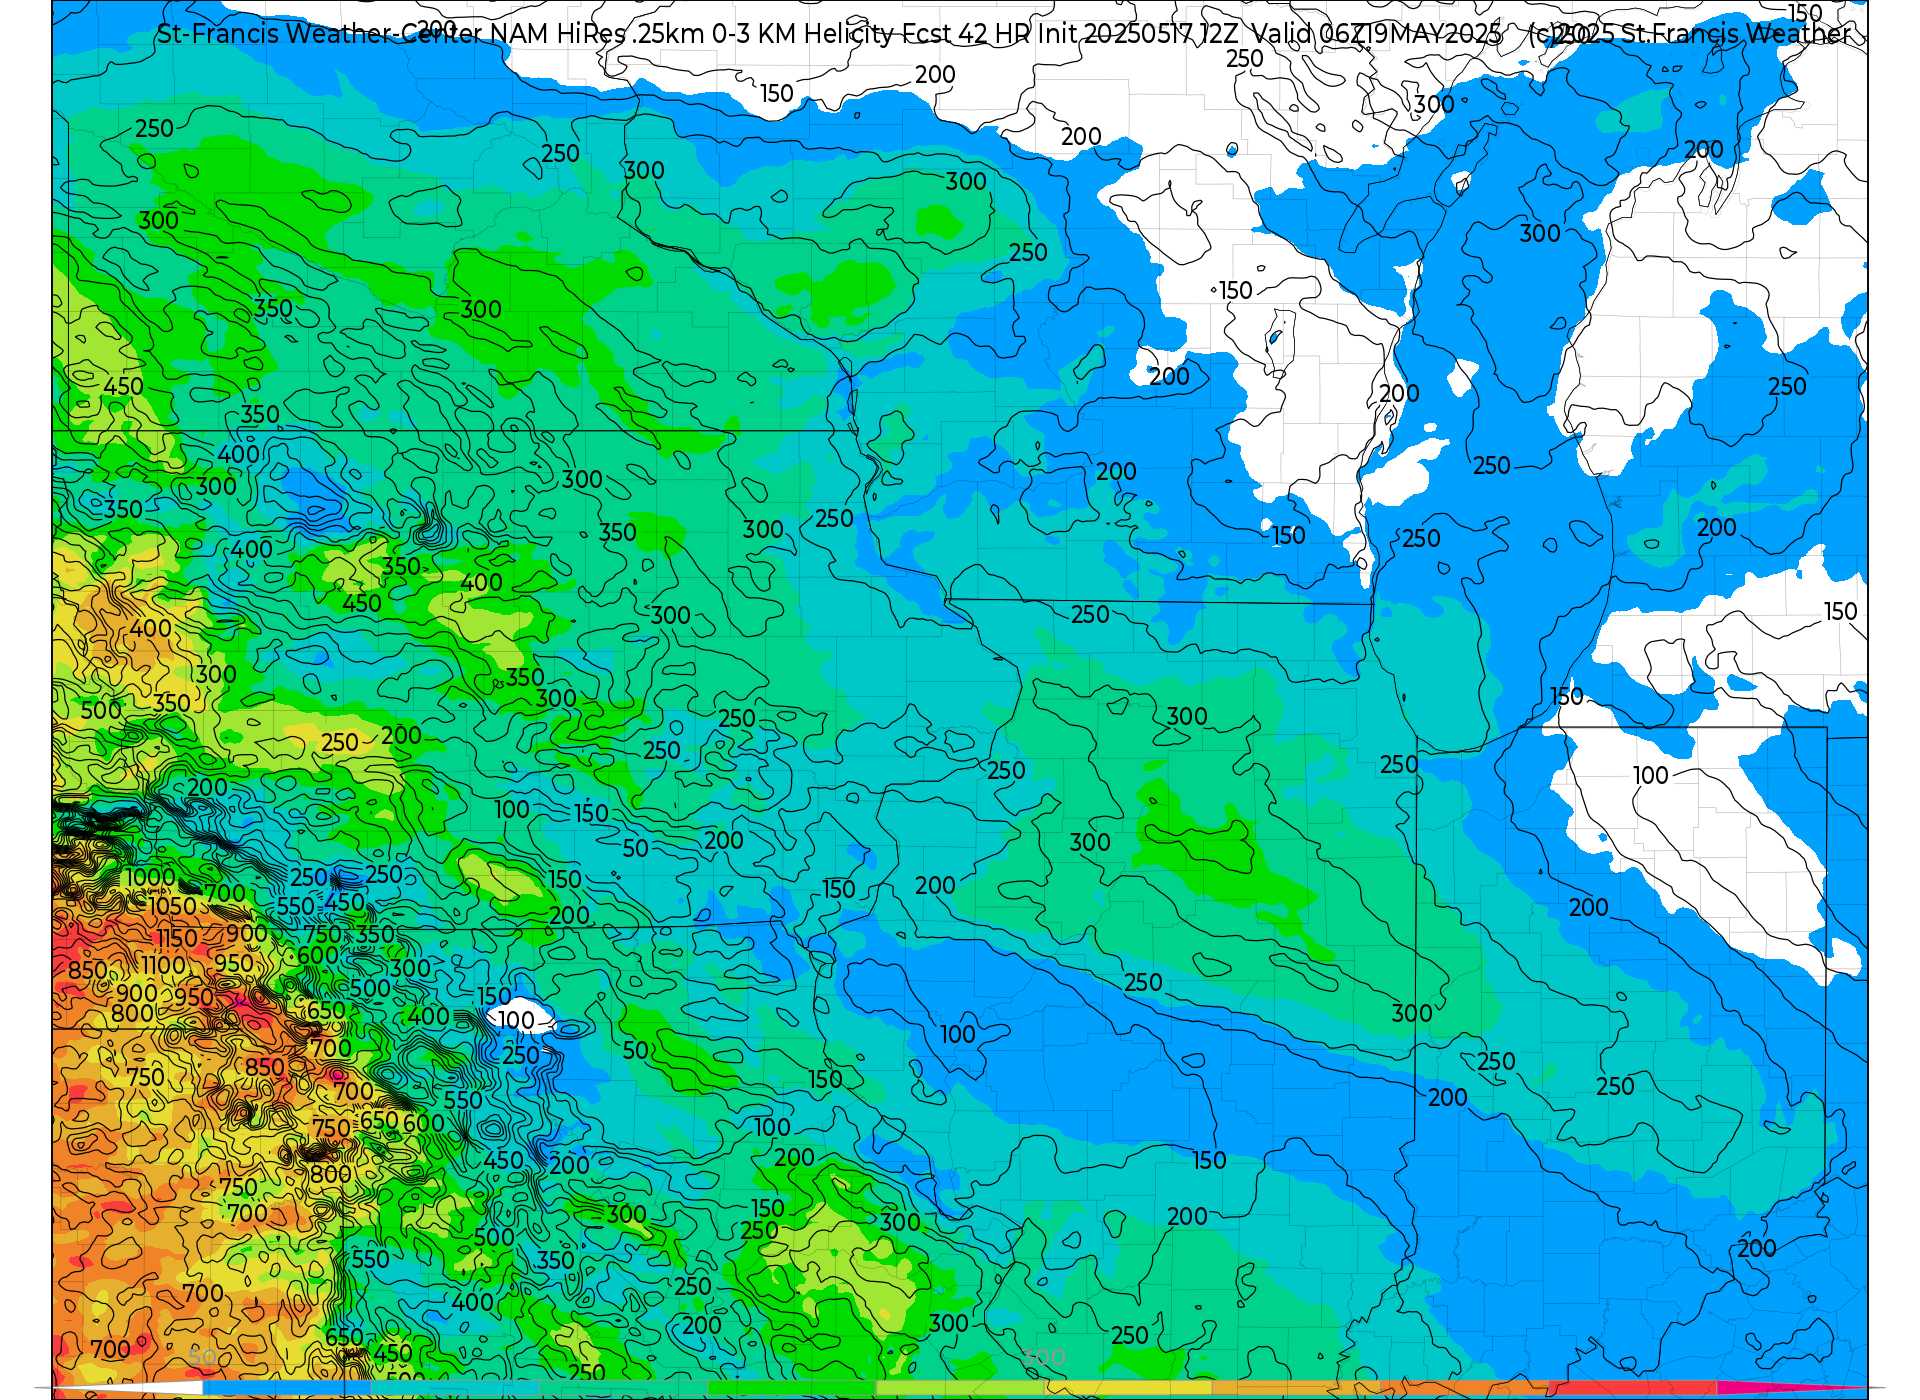Click the Valid 06Z19MAY2025 time text
Image resolution: width=1920 pixels, height=1400 pixels.
point(1377,34)
